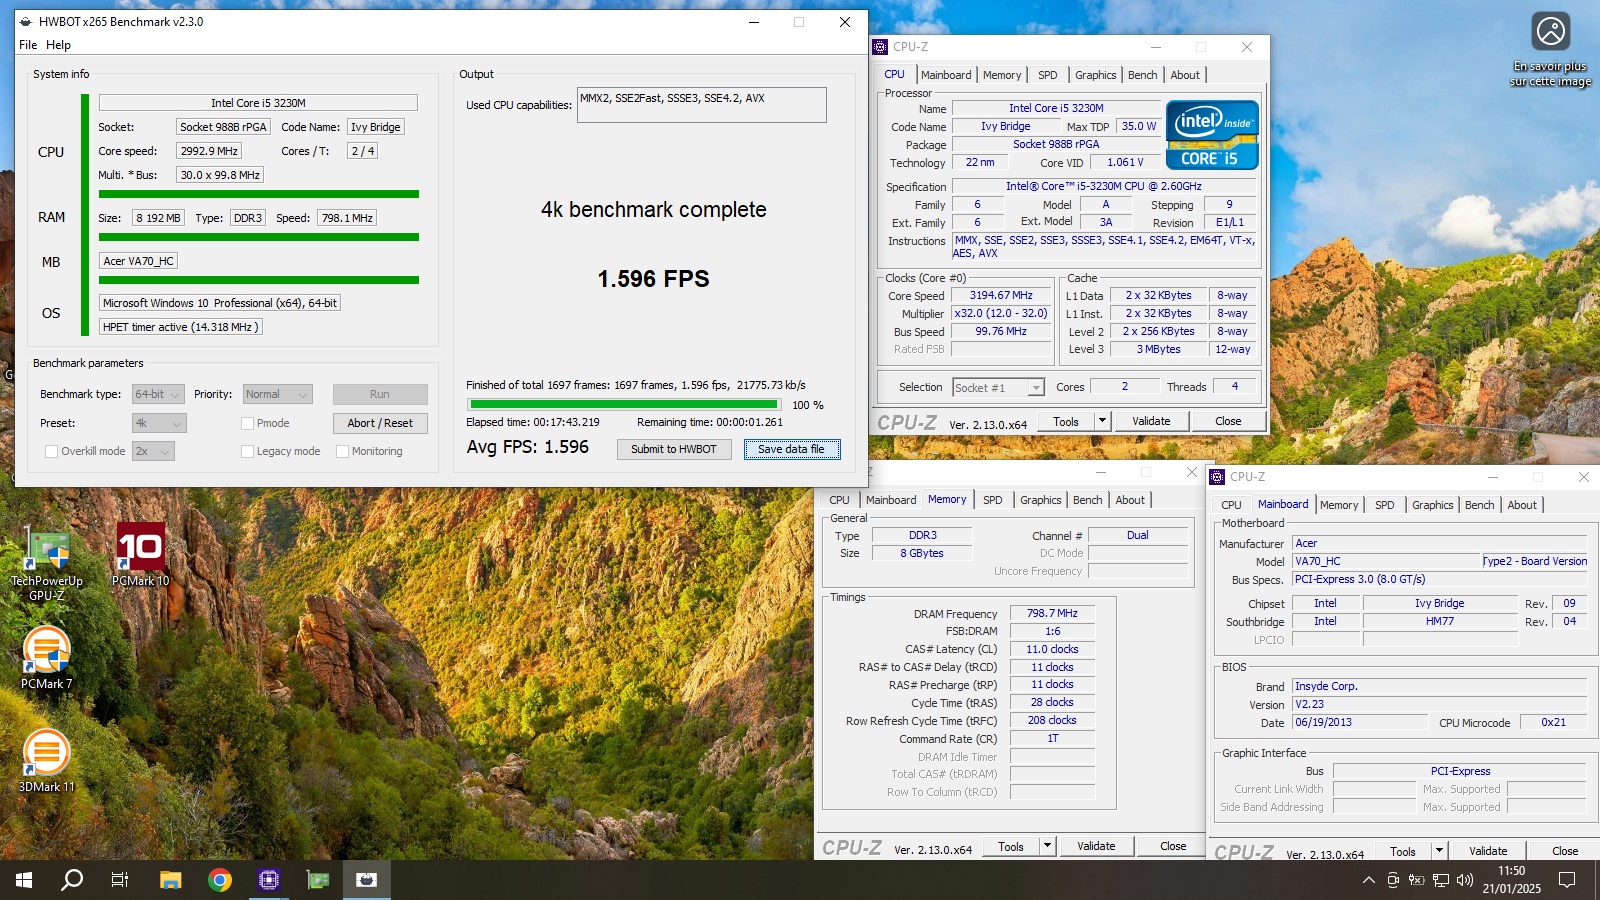Image resolution: width=1600 pixels, height=900 pixels.
Task: Open SPD tab in Memory CPU-Z window
Action: [992, 500]
